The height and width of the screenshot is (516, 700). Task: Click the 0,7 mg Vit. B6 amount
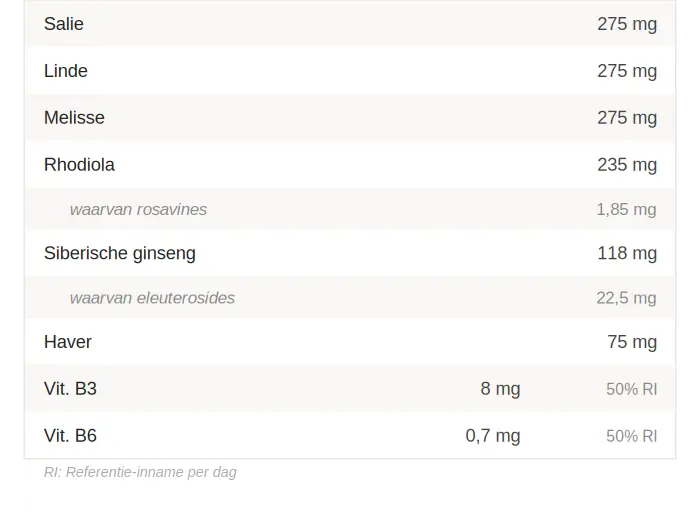click(x=493, y=436)
